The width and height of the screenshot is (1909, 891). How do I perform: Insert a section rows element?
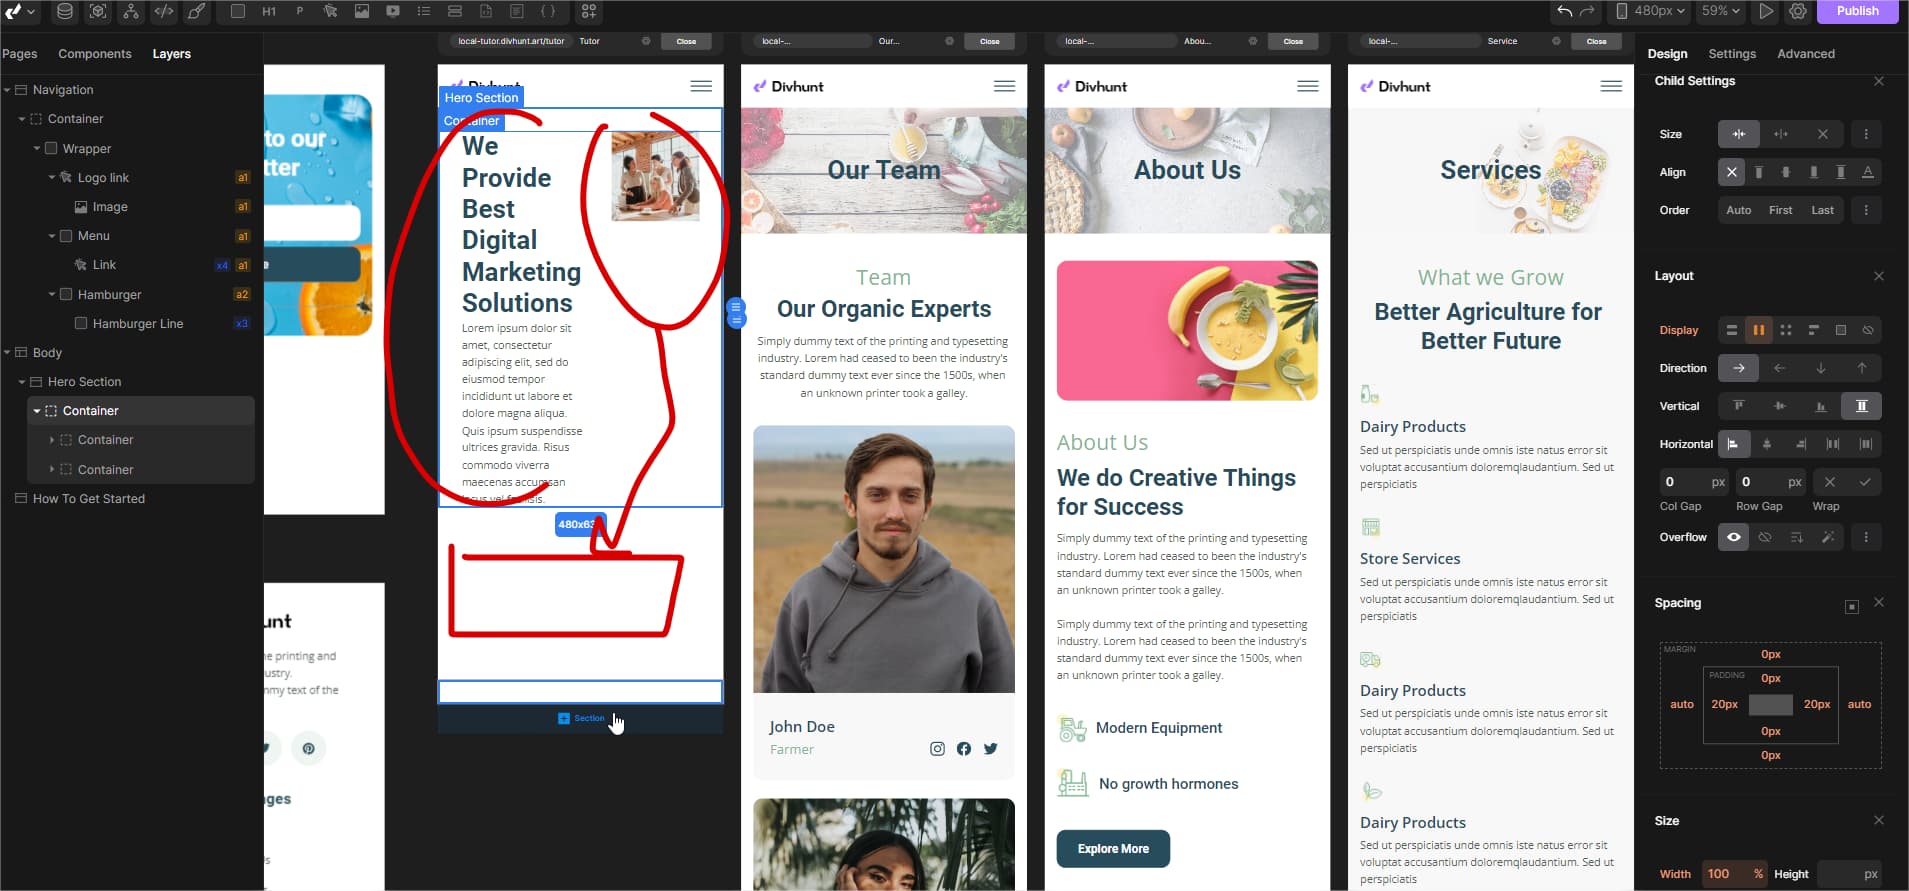click(x=455, y=11)
